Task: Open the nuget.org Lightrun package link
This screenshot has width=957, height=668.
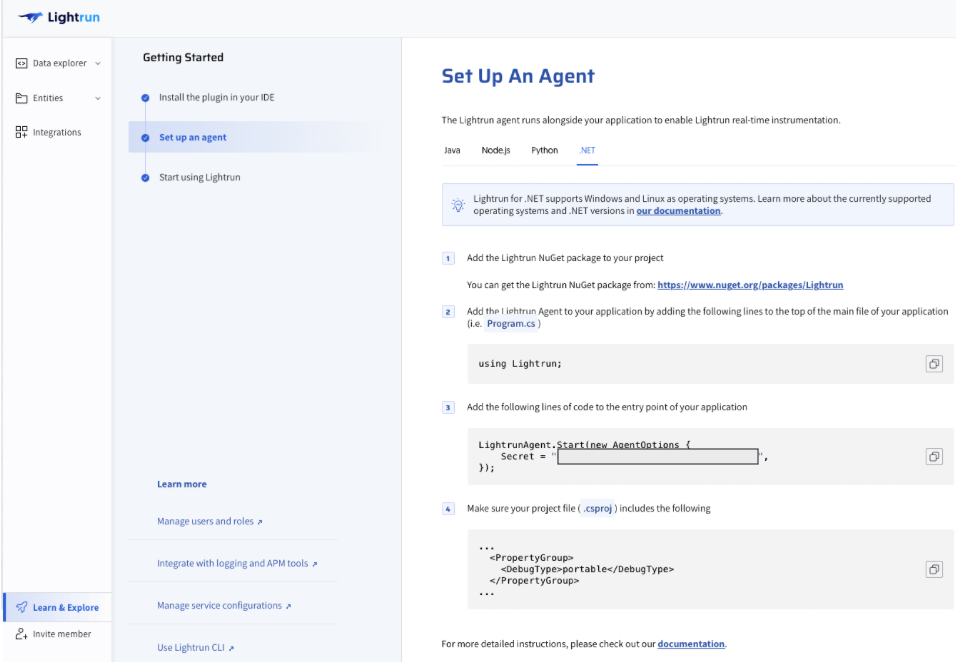Action: tap(750, 285)
